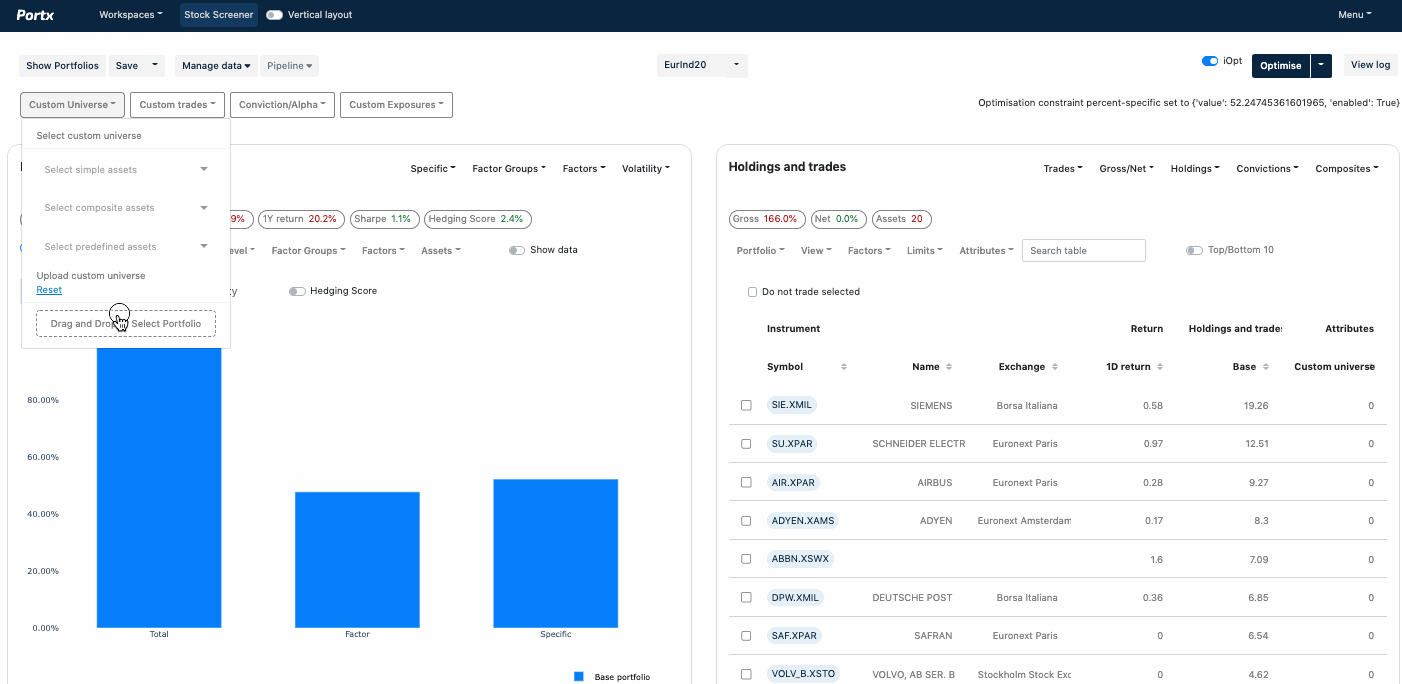Image resolution: width=1402 pixels, height=684 pixels.
Task: Open the Manage data dropdown
Action: click(215, 65)
